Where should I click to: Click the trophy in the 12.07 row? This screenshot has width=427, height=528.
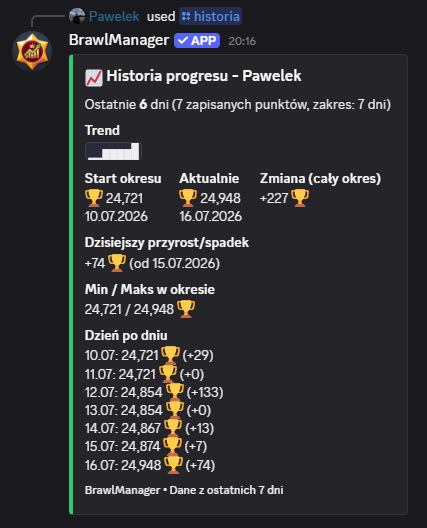[x=175, y=392]
